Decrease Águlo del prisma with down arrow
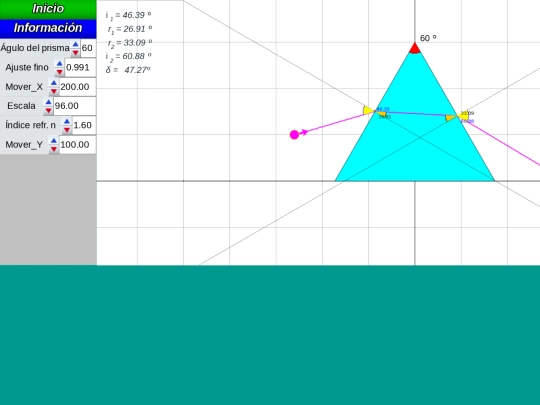 (x=75, y=52)
